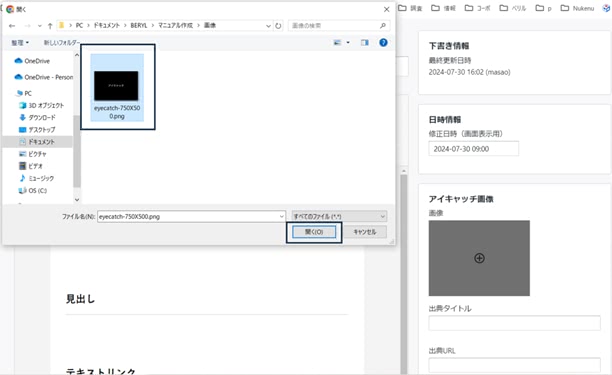Image resolution: width=612 pixels, height=375 pixels.
Task: Open the 整理 menu
Action: [x=20, y=43]
